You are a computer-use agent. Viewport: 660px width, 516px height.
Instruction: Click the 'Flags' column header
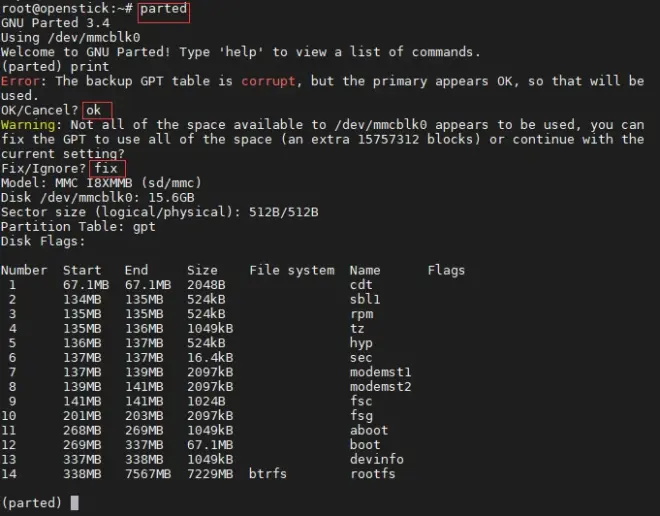[446, 270]
